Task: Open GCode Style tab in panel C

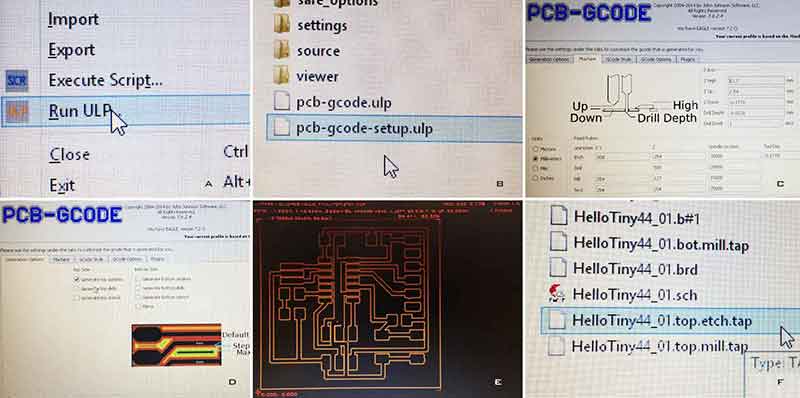Action: click(x=618, y=60)
